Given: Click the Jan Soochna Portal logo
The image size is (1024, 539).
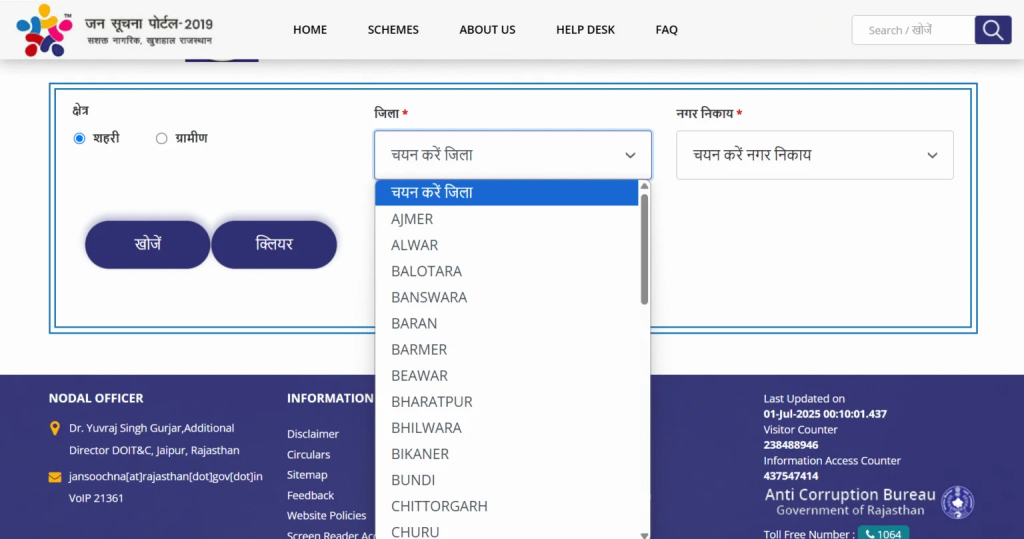Looking at the screenshot, I should [45, 30].
